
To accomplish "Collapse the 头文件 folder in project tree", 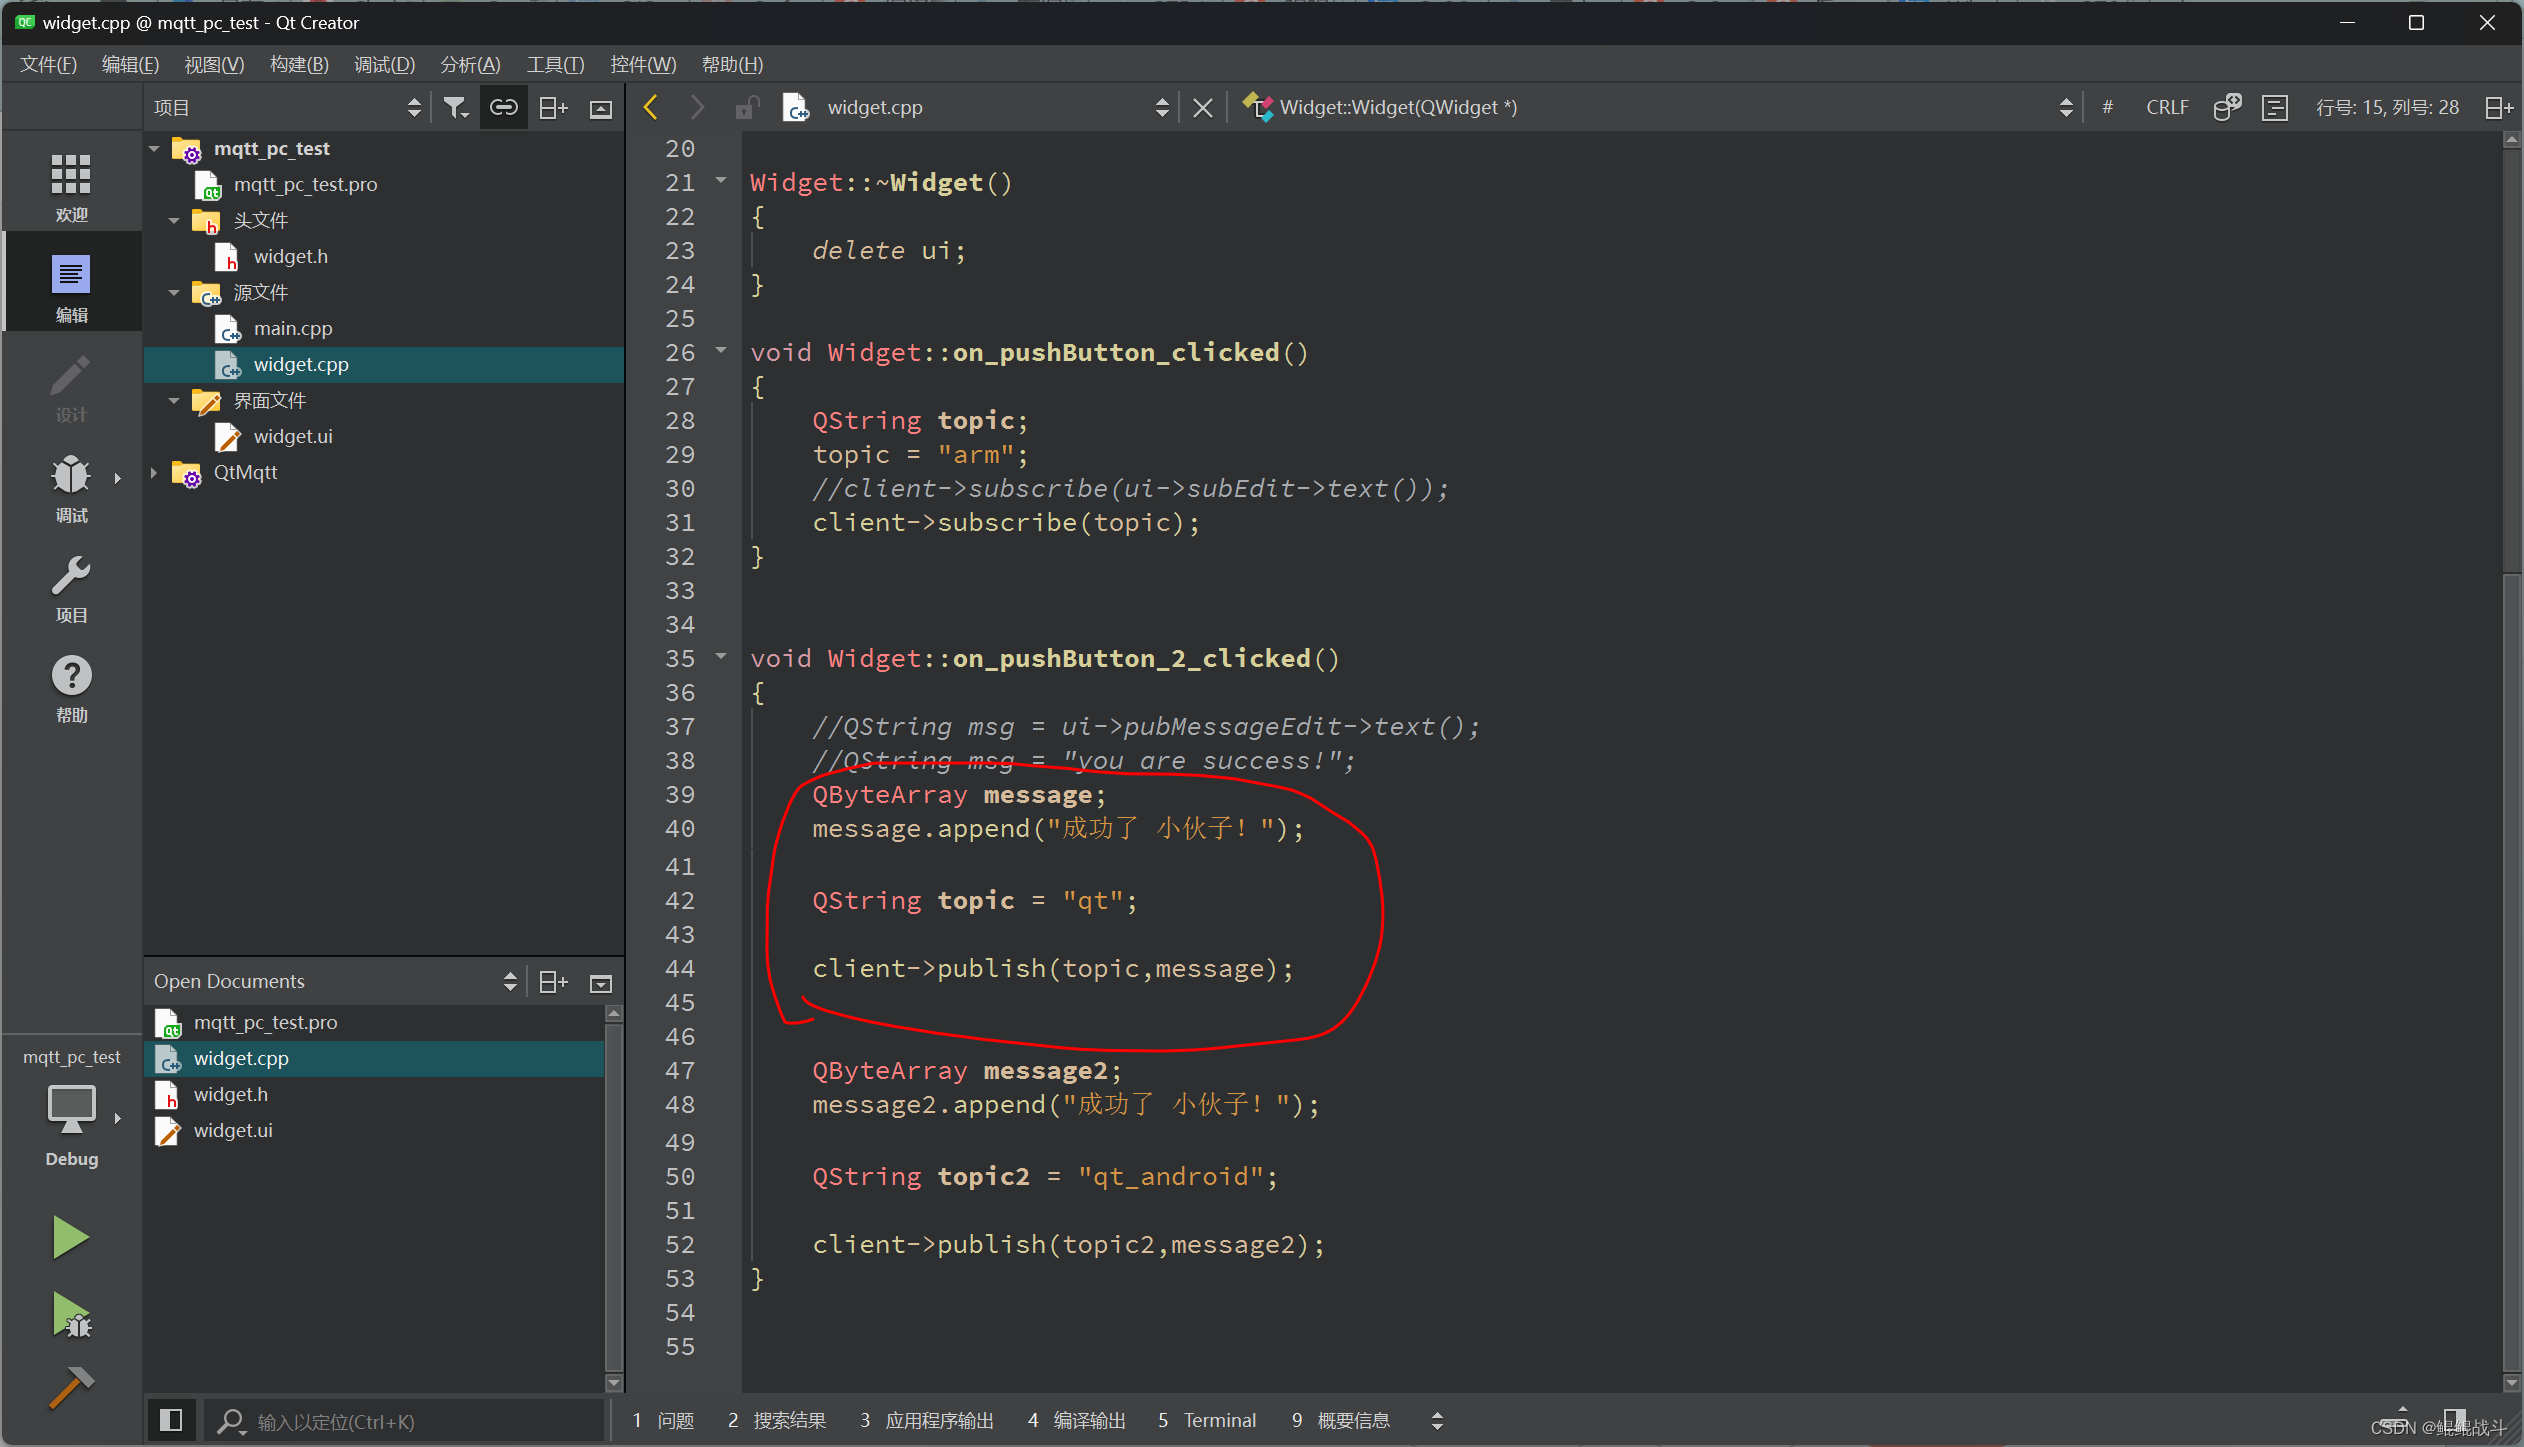I will click(x=174, y=221).
